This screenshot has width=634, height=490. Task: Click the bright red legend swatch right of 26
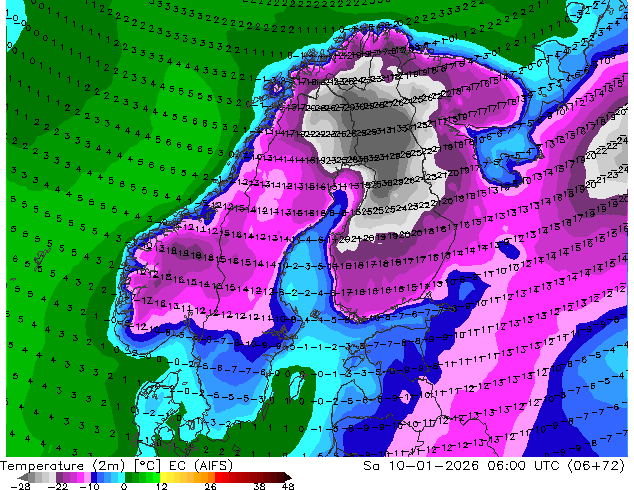point(218,477)
